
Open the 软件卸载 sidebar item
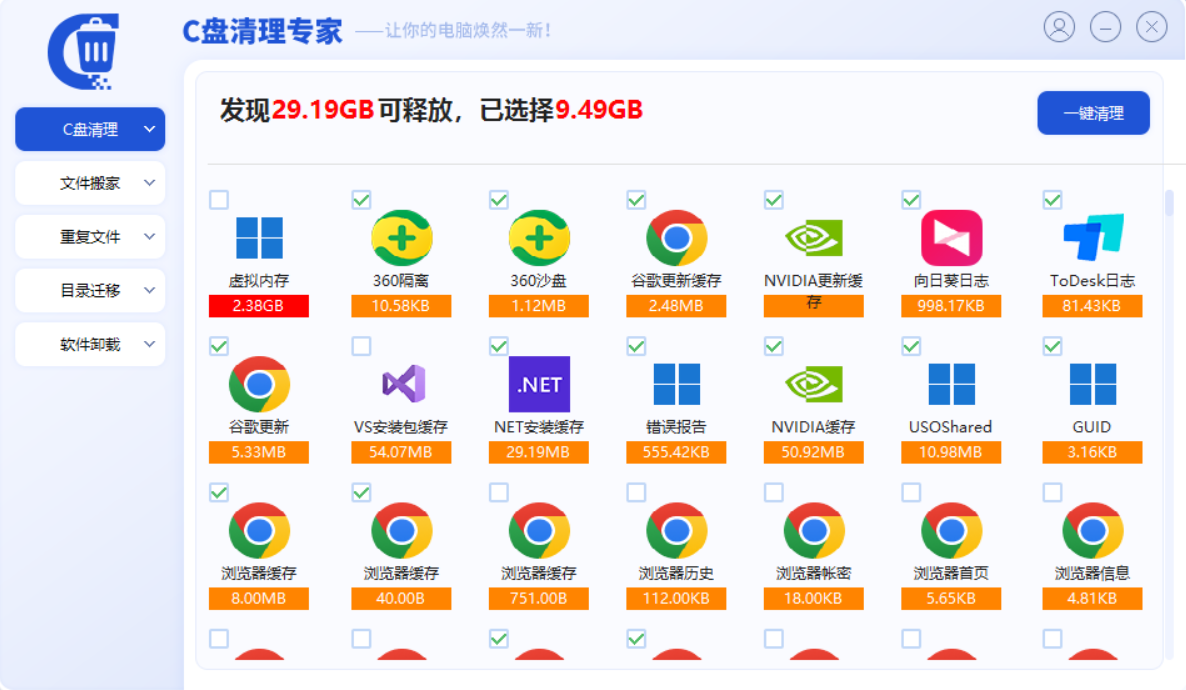click(x=90, y=344)
